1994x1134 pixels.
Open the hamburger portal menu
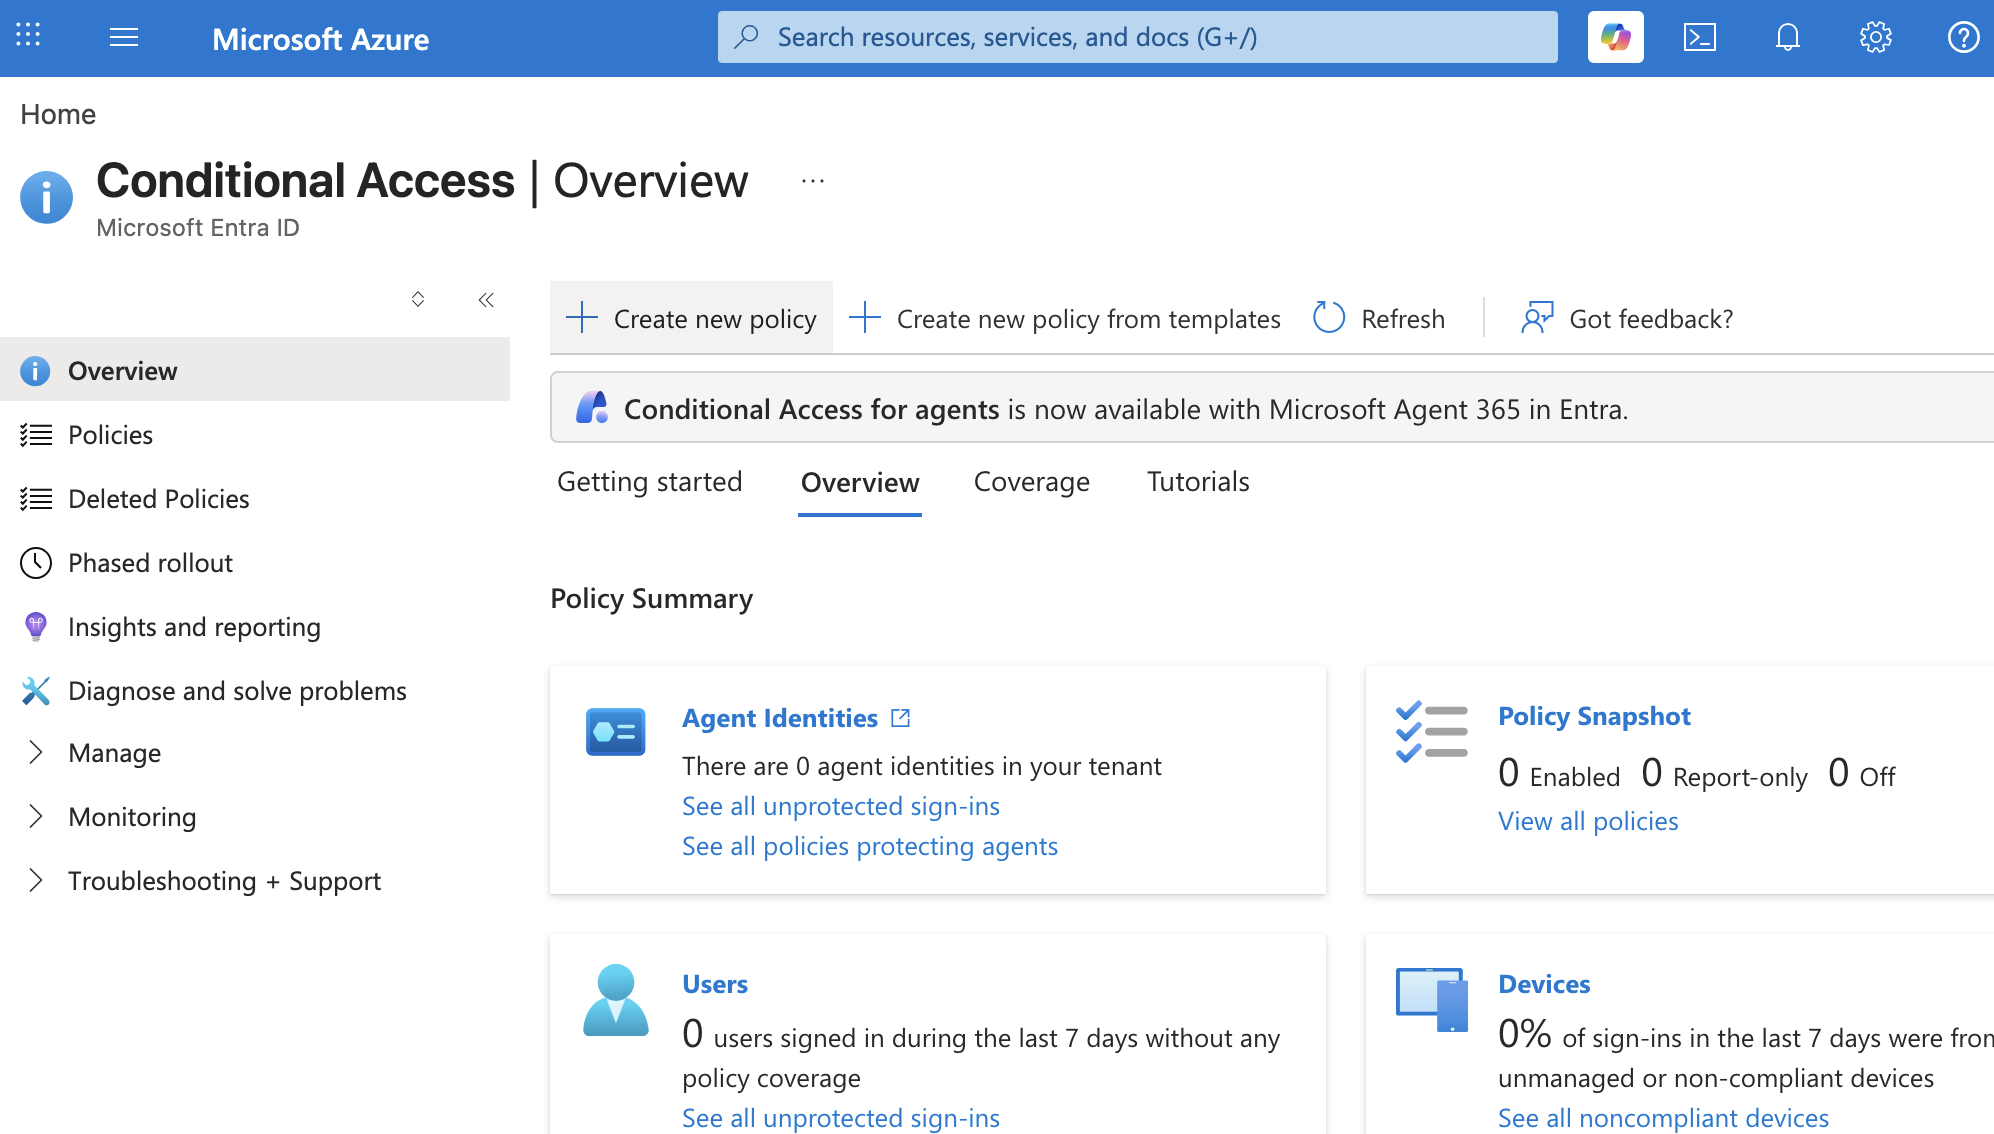[x=124, y=38]
